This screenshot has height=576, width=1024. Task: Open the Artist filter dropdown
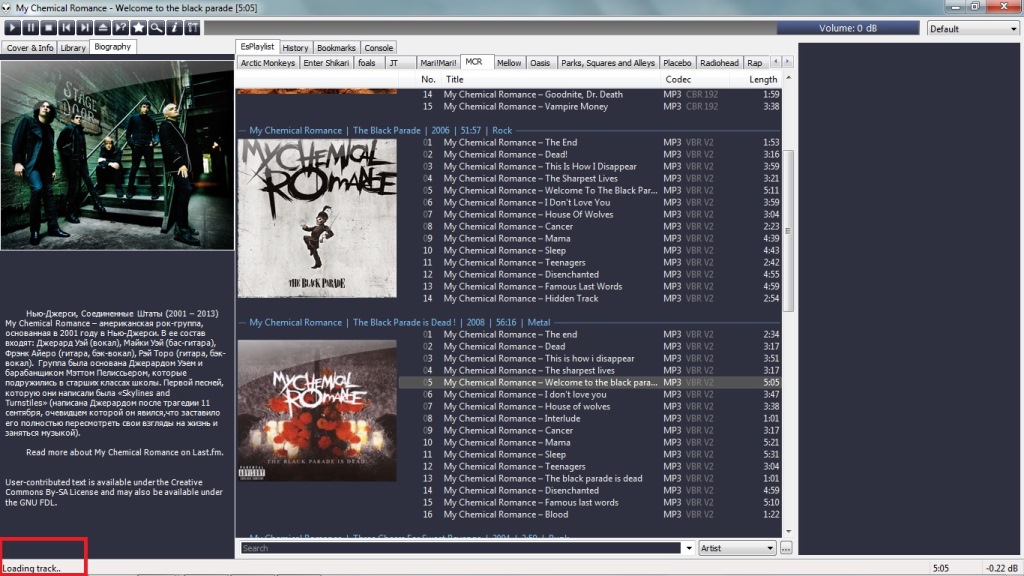click(x=737, y=548)
